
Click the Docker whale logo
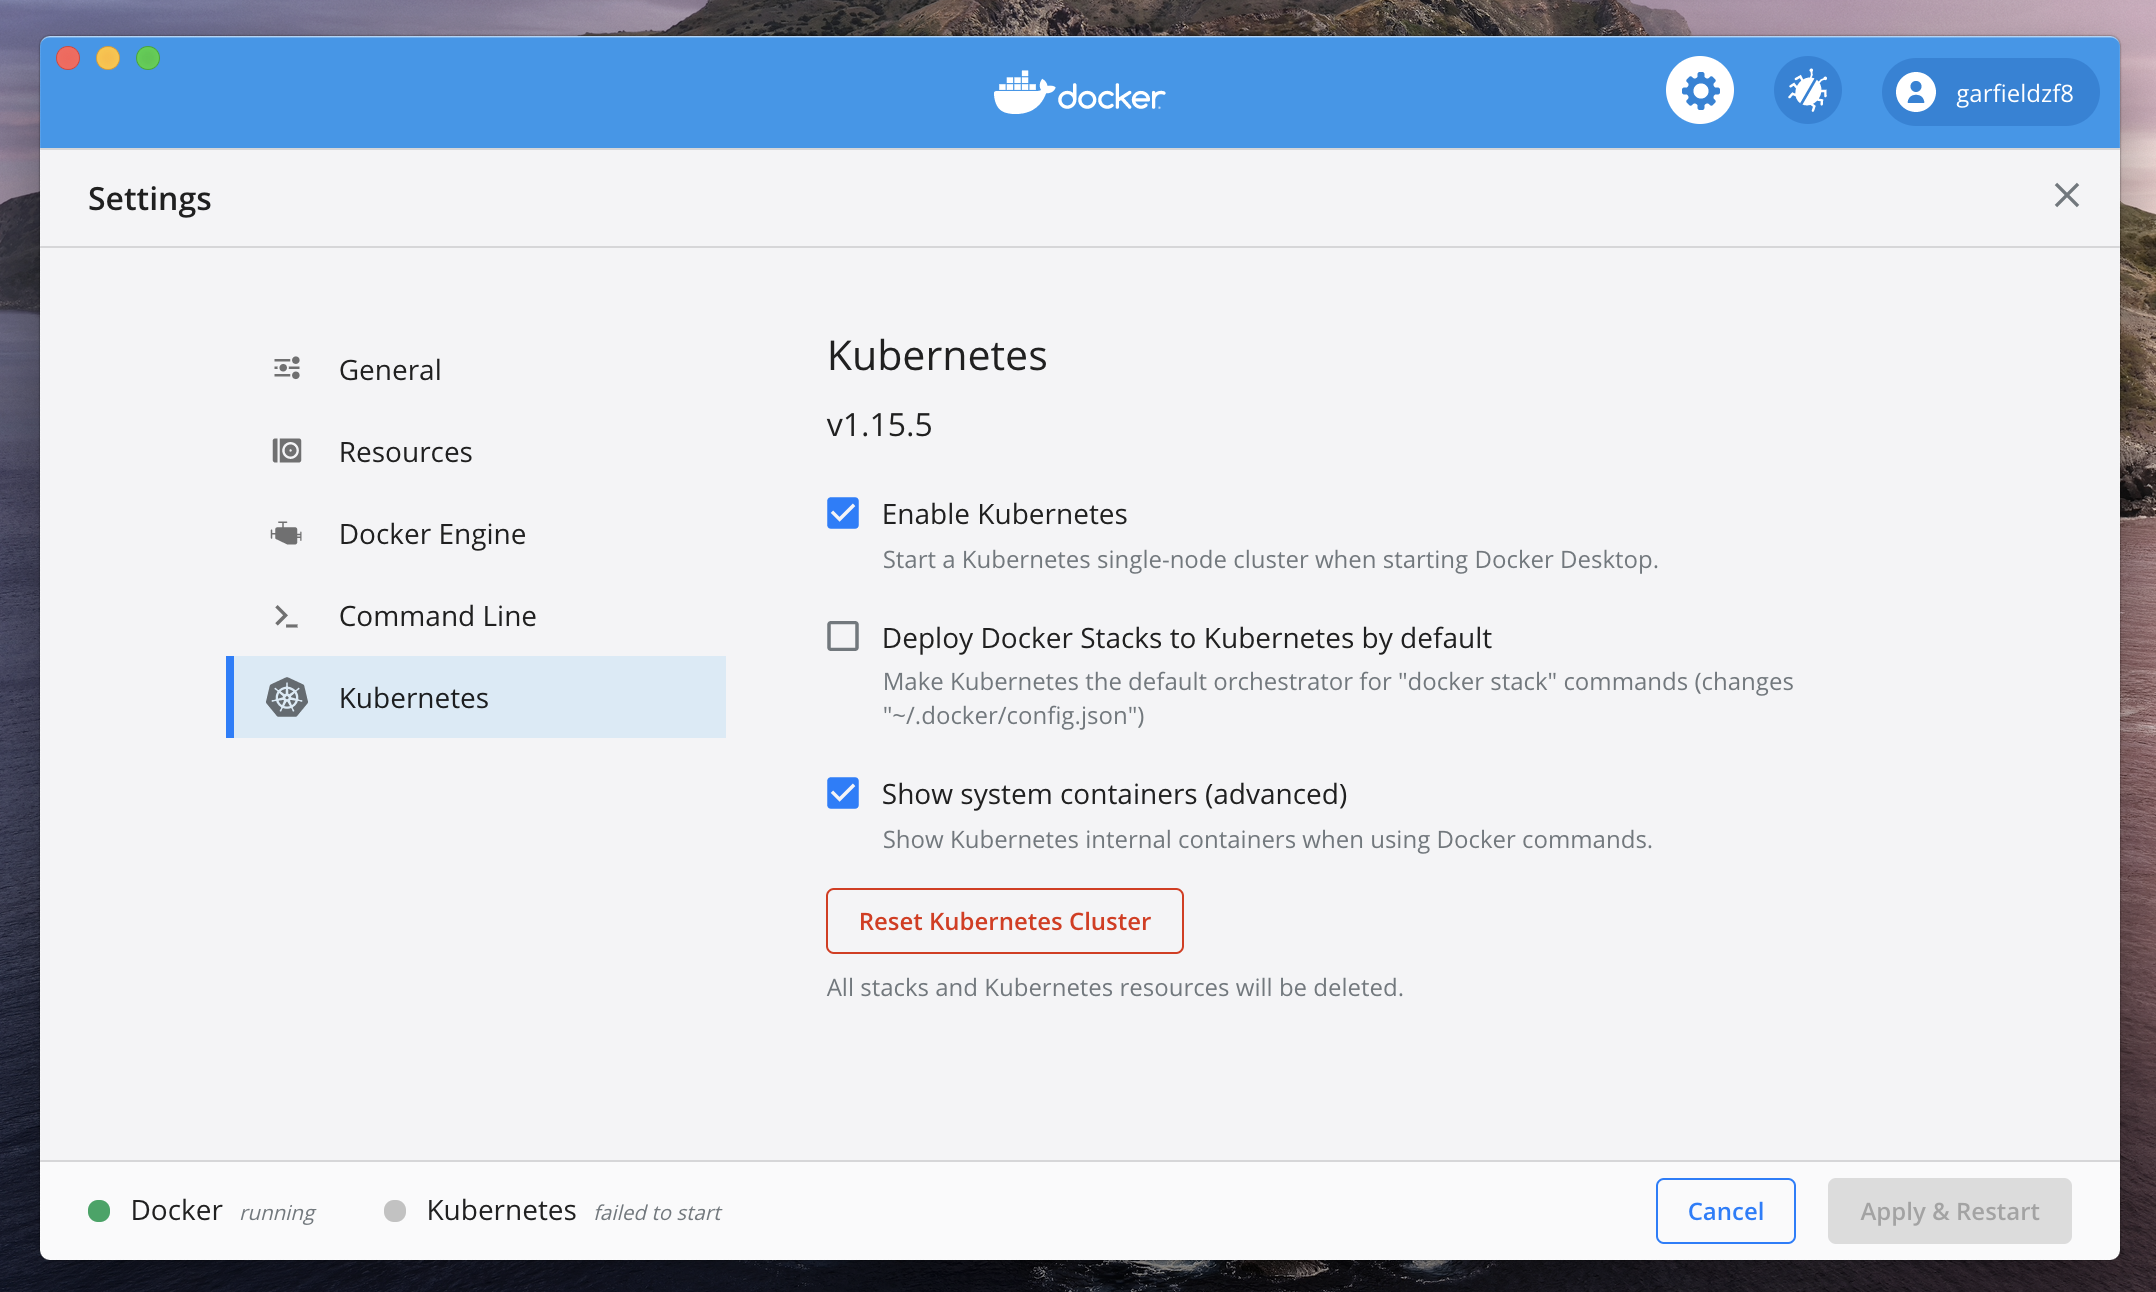point(1022,93)
